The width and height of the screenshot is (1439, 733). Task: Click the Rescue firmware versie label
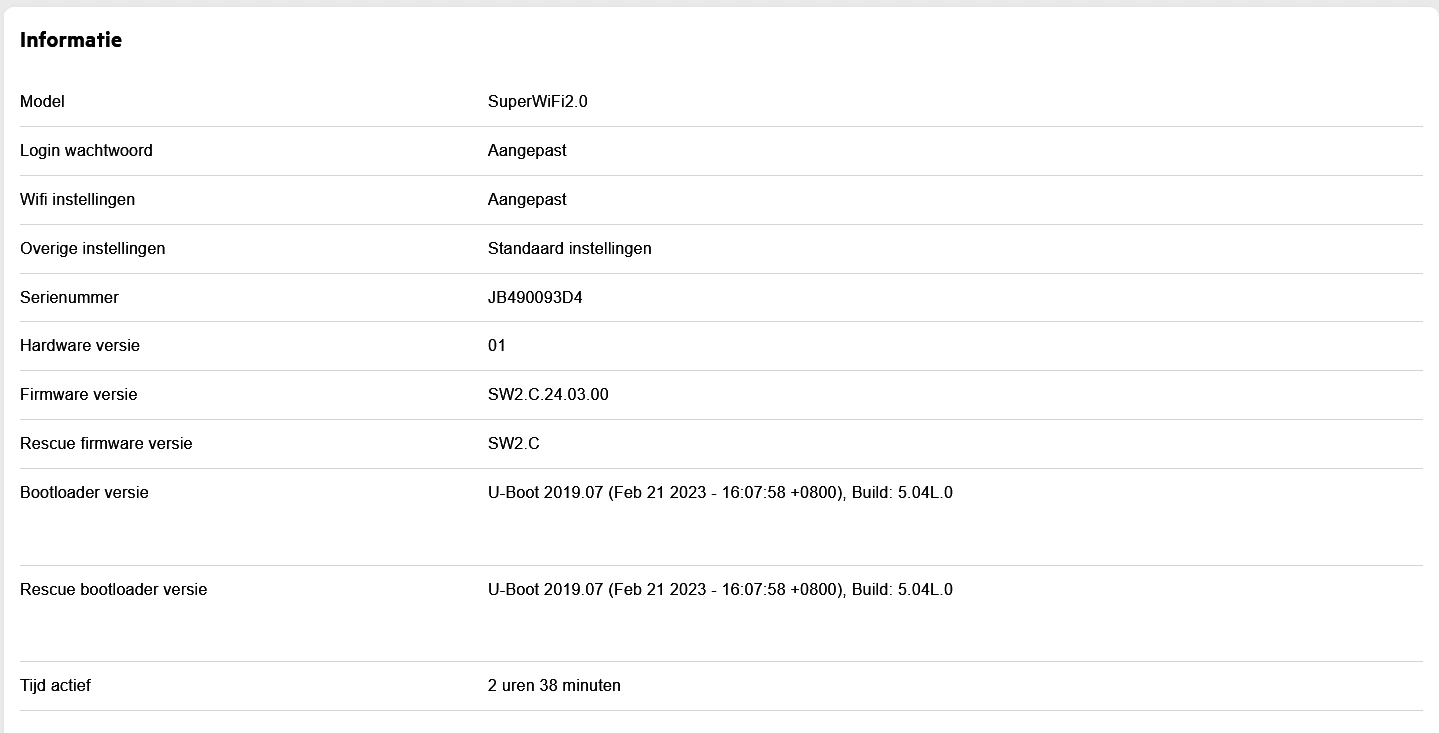(x=106, y=443)
